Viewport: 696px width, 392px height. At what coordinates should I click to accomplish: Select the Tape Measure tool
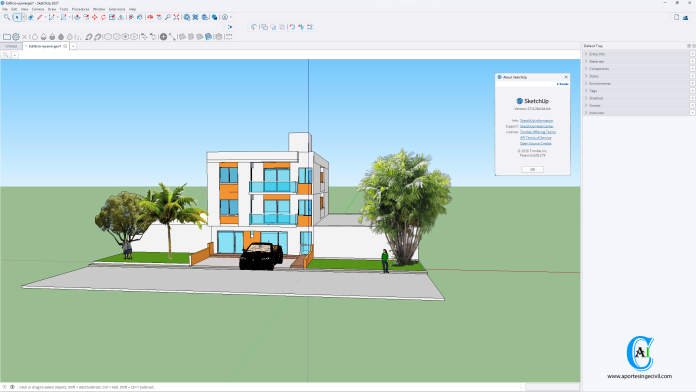[130, 17]
